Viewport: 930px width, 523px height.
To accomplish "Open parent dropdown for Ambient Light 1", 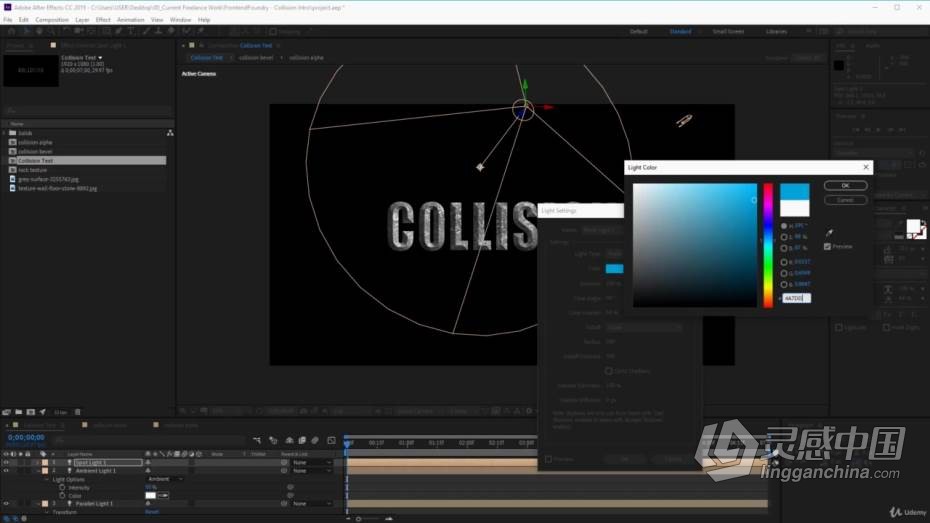I will tap(312, 471).
